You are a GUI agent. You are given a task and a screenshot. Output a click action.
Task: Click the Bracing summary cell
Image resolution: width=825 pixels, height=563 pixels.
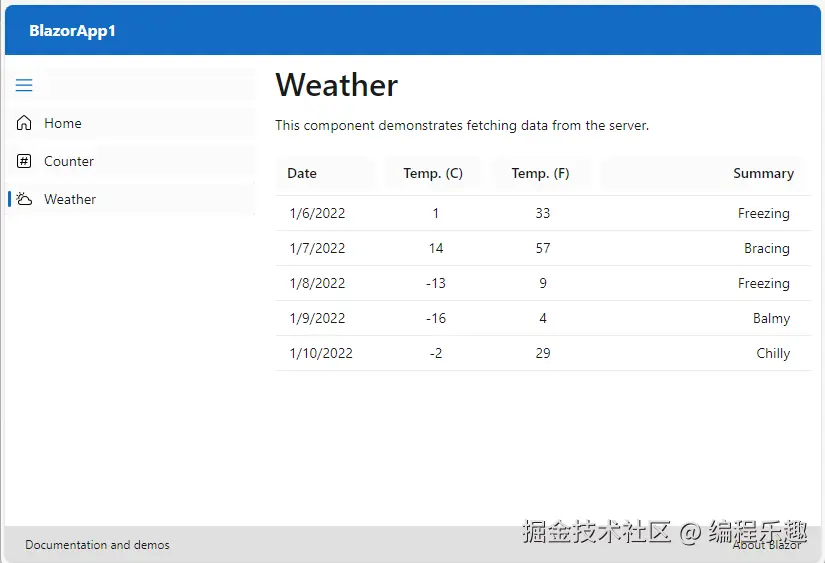[x=767, y=248]
